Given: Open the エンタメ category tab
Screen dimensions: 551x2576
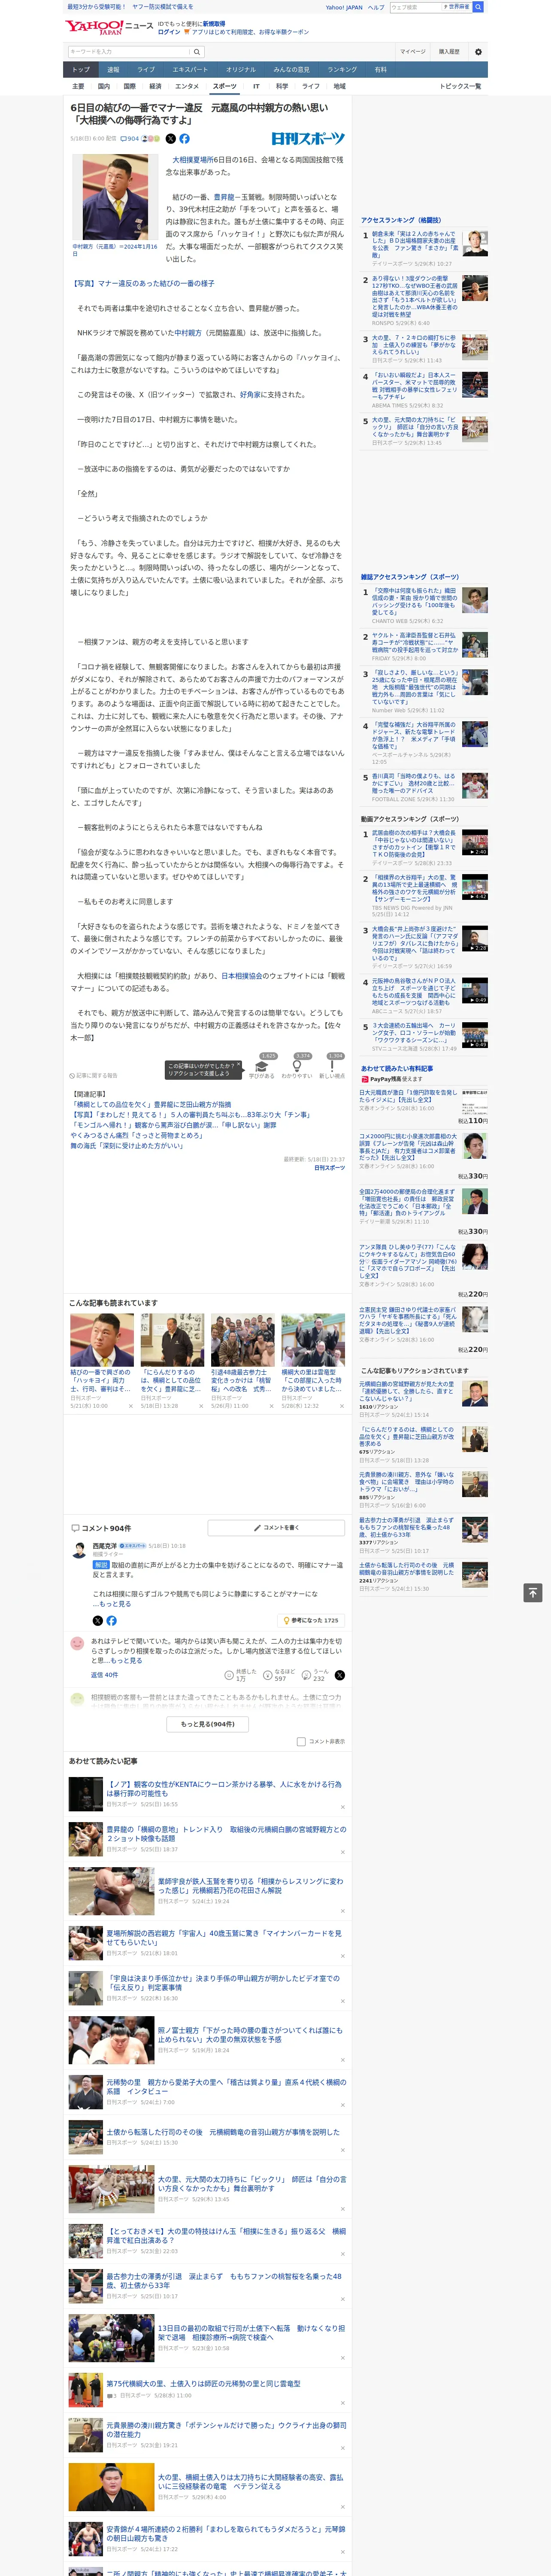Looking at the screenshot, I should pyautogui.click(x=187, y=87).
